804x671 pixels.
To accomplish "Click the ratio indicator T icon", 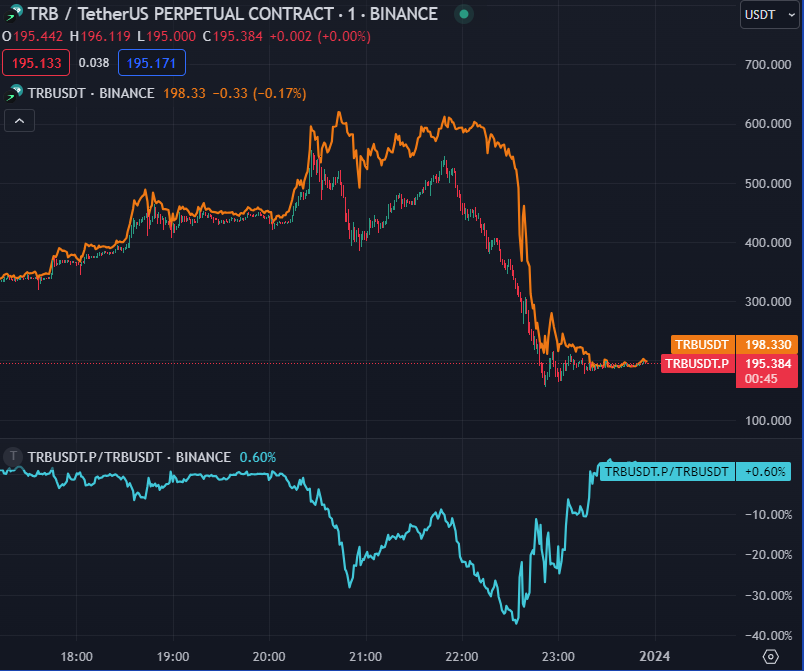I will 13,456.
